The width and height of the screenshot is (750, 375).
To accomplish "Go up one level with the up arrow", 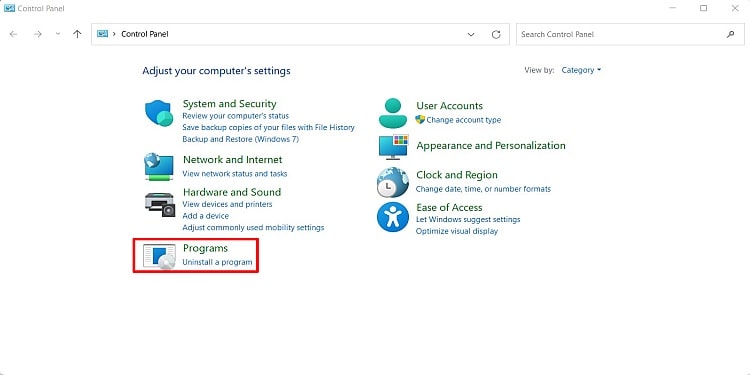I will tap(77, 34).
